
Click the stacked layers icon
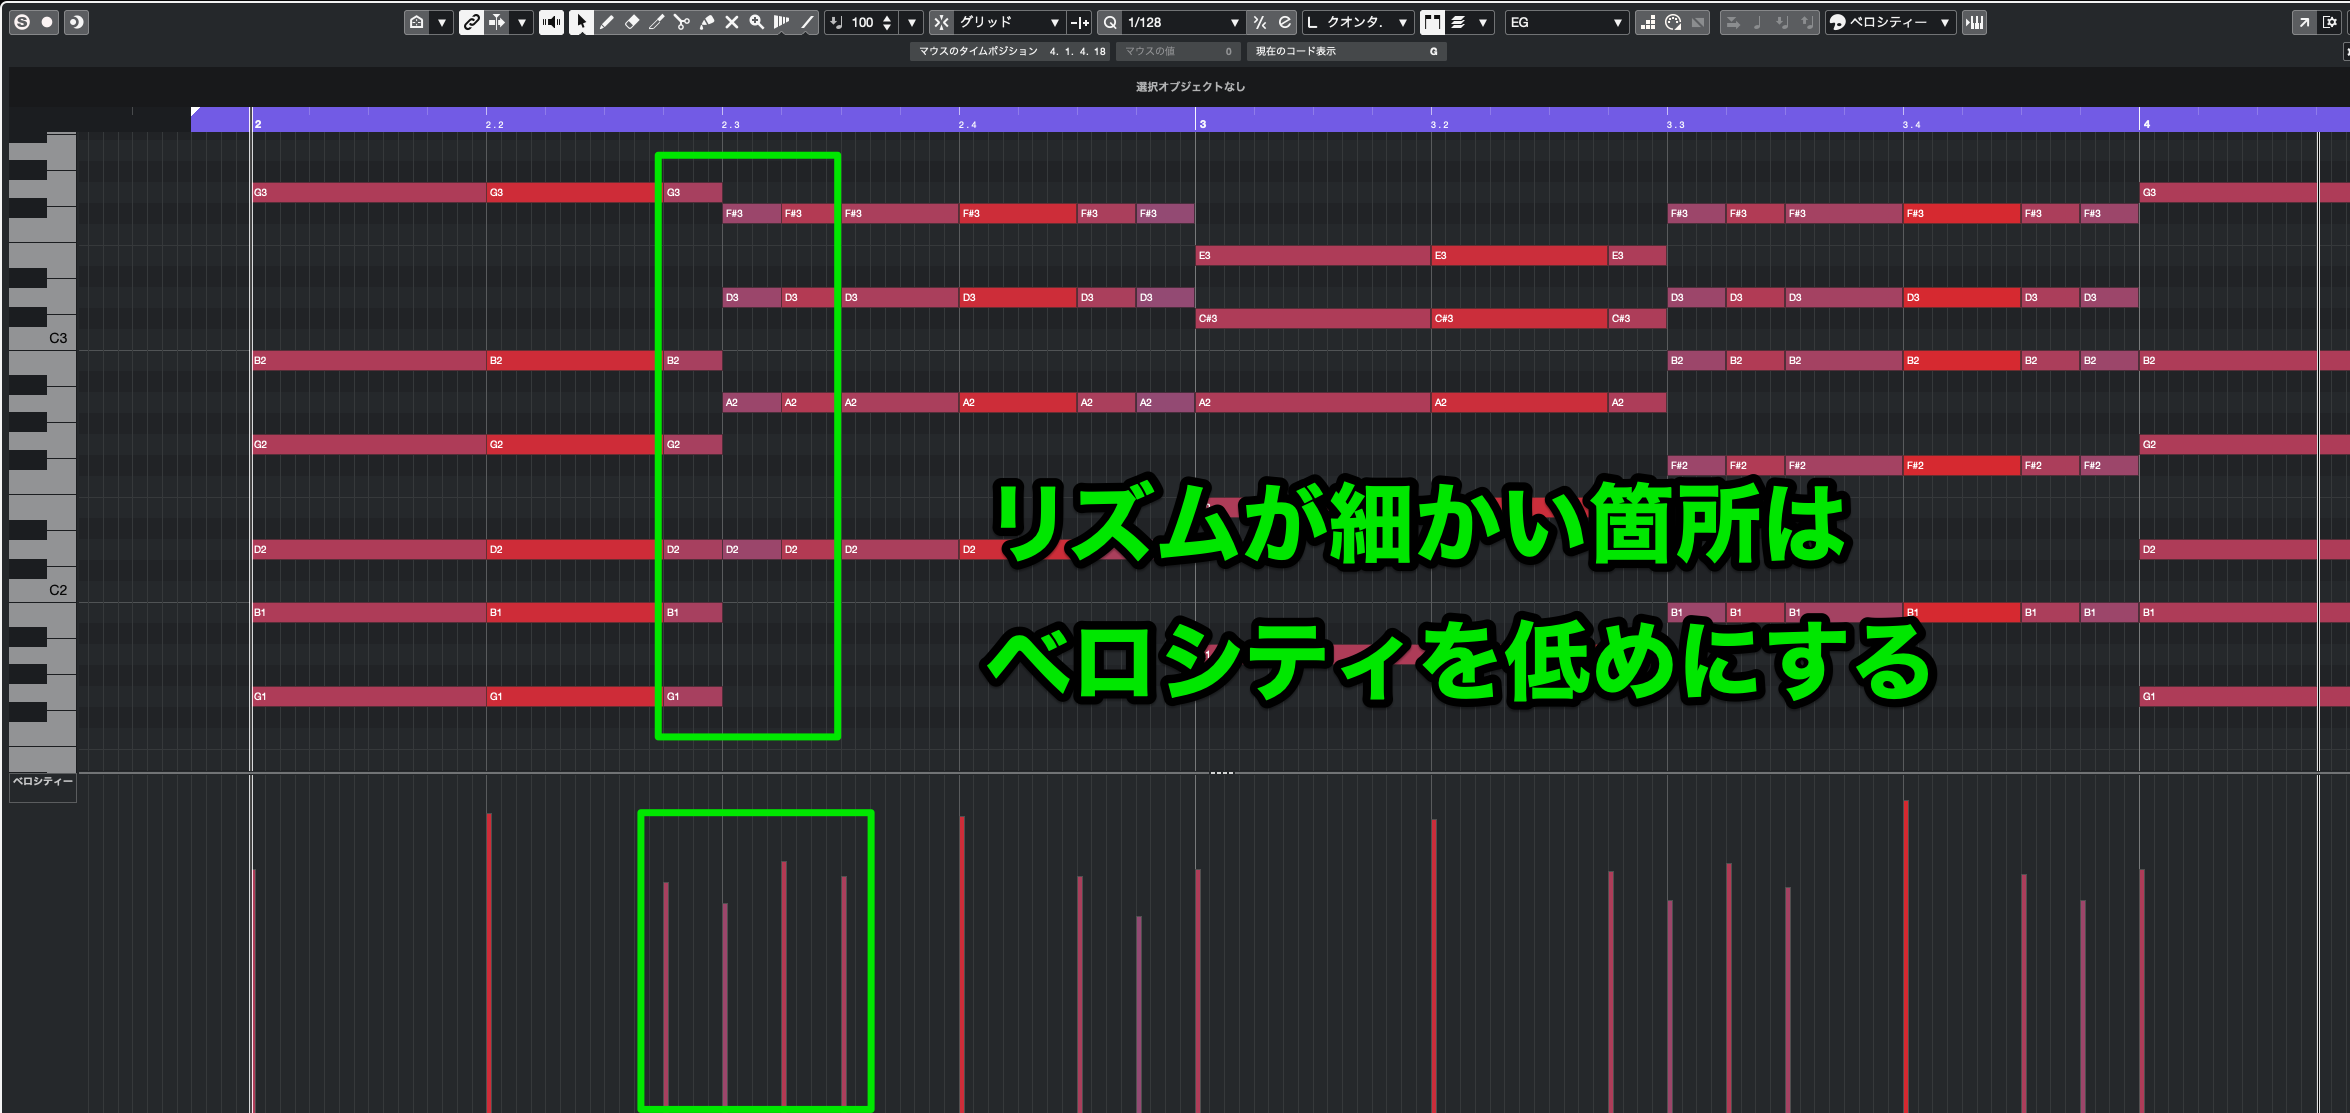1458,22
